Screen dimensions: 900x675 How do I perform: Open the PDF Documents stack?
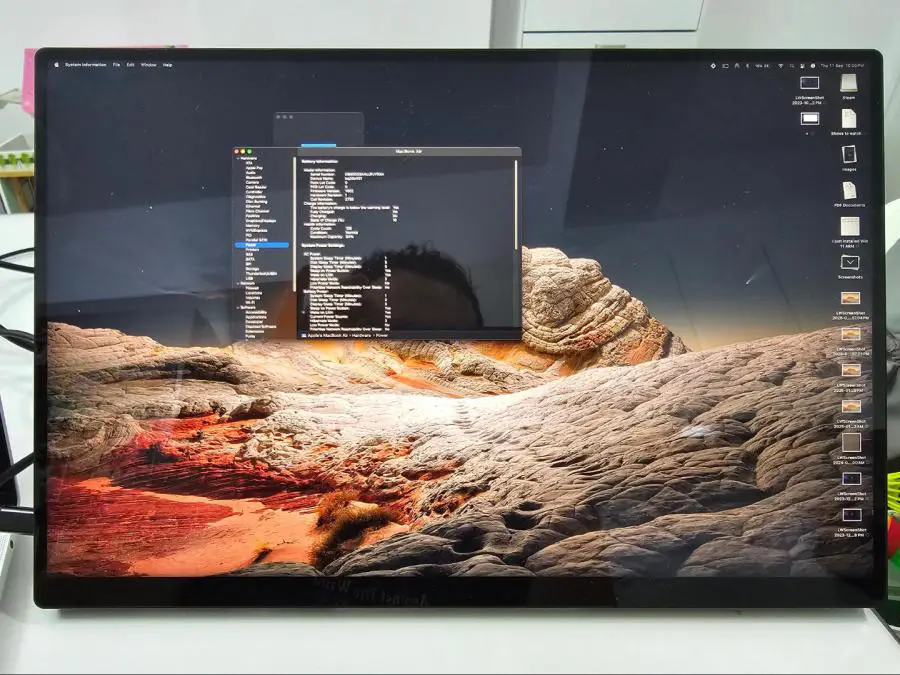tap(849, 193)
